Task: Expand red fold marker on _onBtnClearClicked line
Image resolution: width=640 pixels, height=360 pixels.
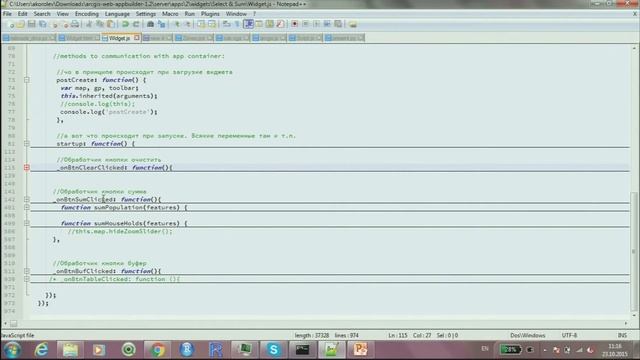Action: 27,168
